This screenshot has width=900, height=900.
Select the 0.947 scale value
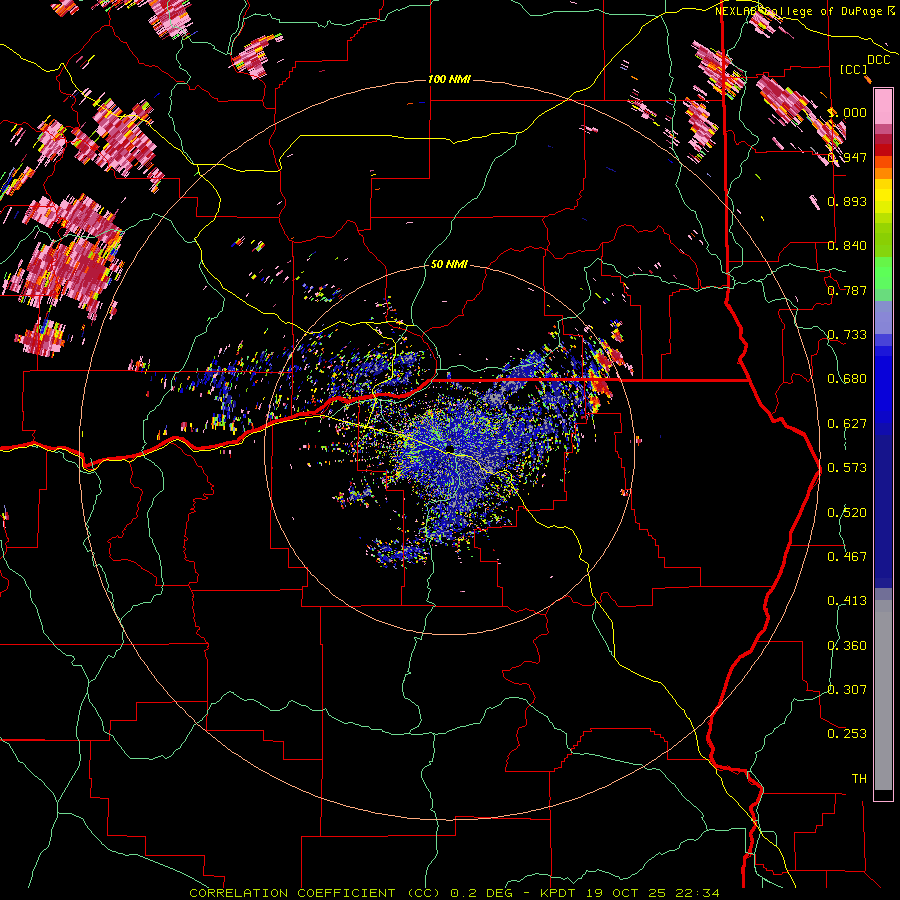(847, 157)
